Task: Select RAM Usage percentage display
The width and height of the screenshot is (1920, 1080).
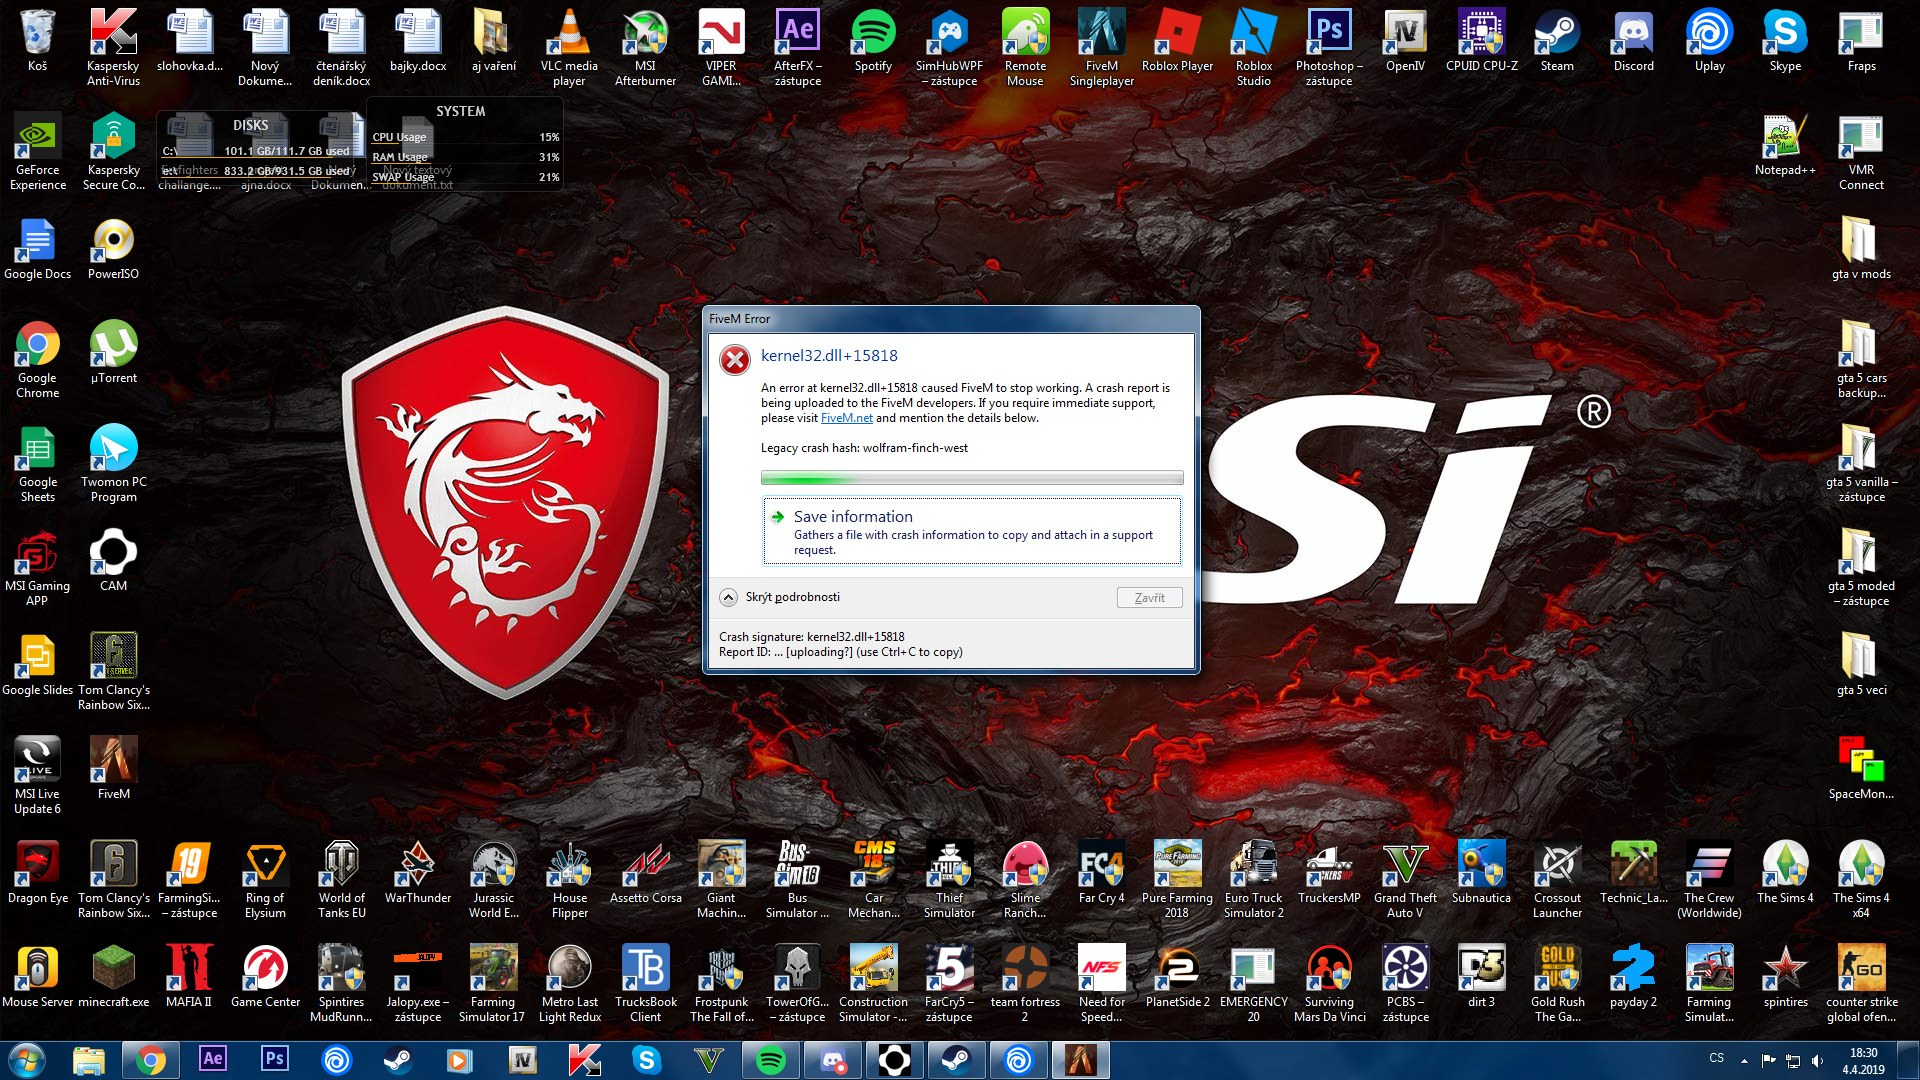Action: (551, 157)
